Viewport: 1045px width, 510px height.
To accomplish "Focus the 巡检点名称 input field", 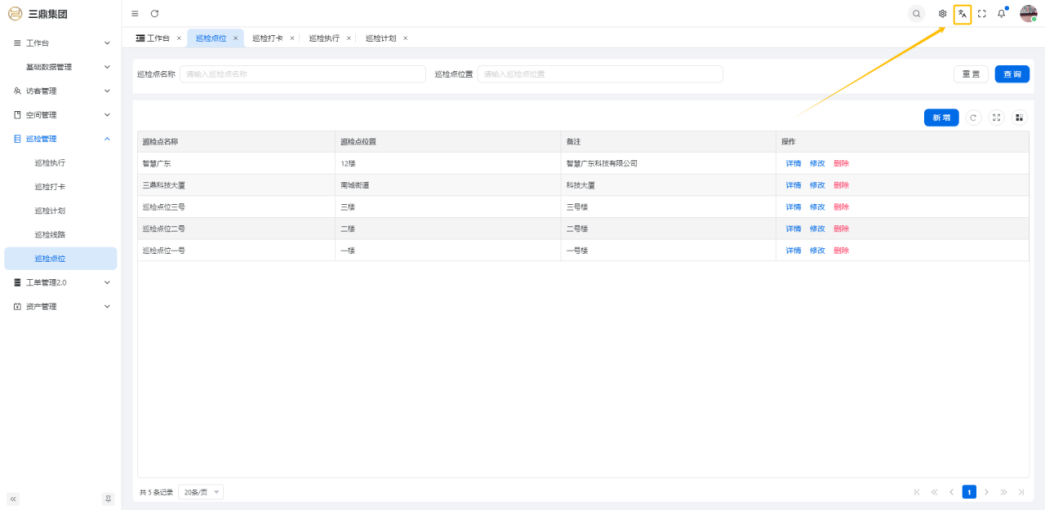I will click(x=302, y=74).
